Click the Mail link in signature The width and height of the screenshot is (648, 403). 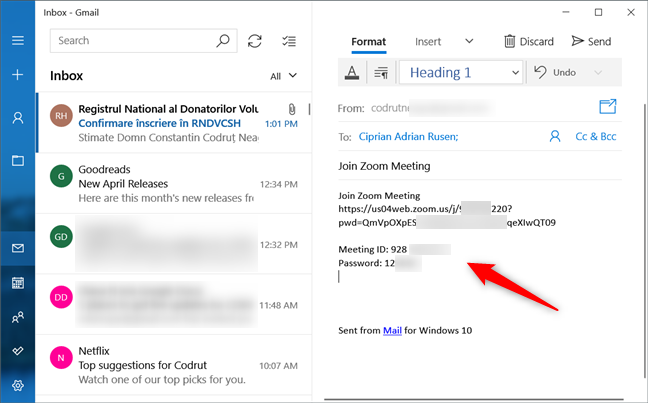point(392,331)
